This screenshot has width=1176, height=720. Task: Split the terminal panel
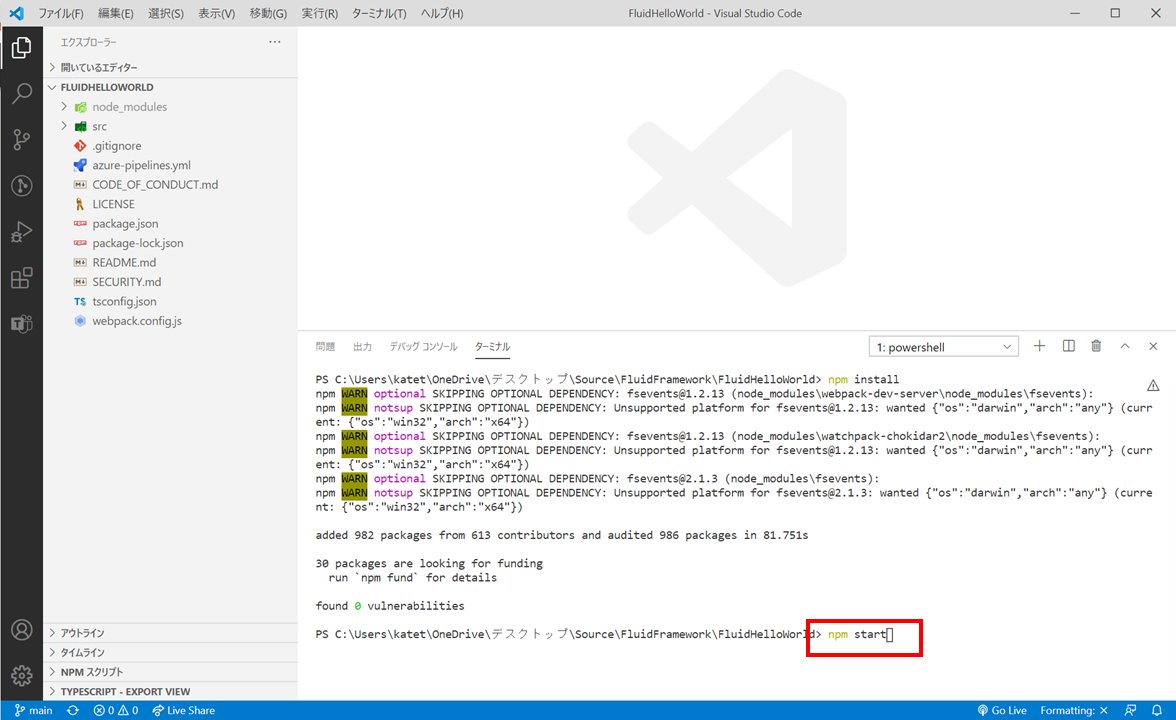tap(1068, 345)
